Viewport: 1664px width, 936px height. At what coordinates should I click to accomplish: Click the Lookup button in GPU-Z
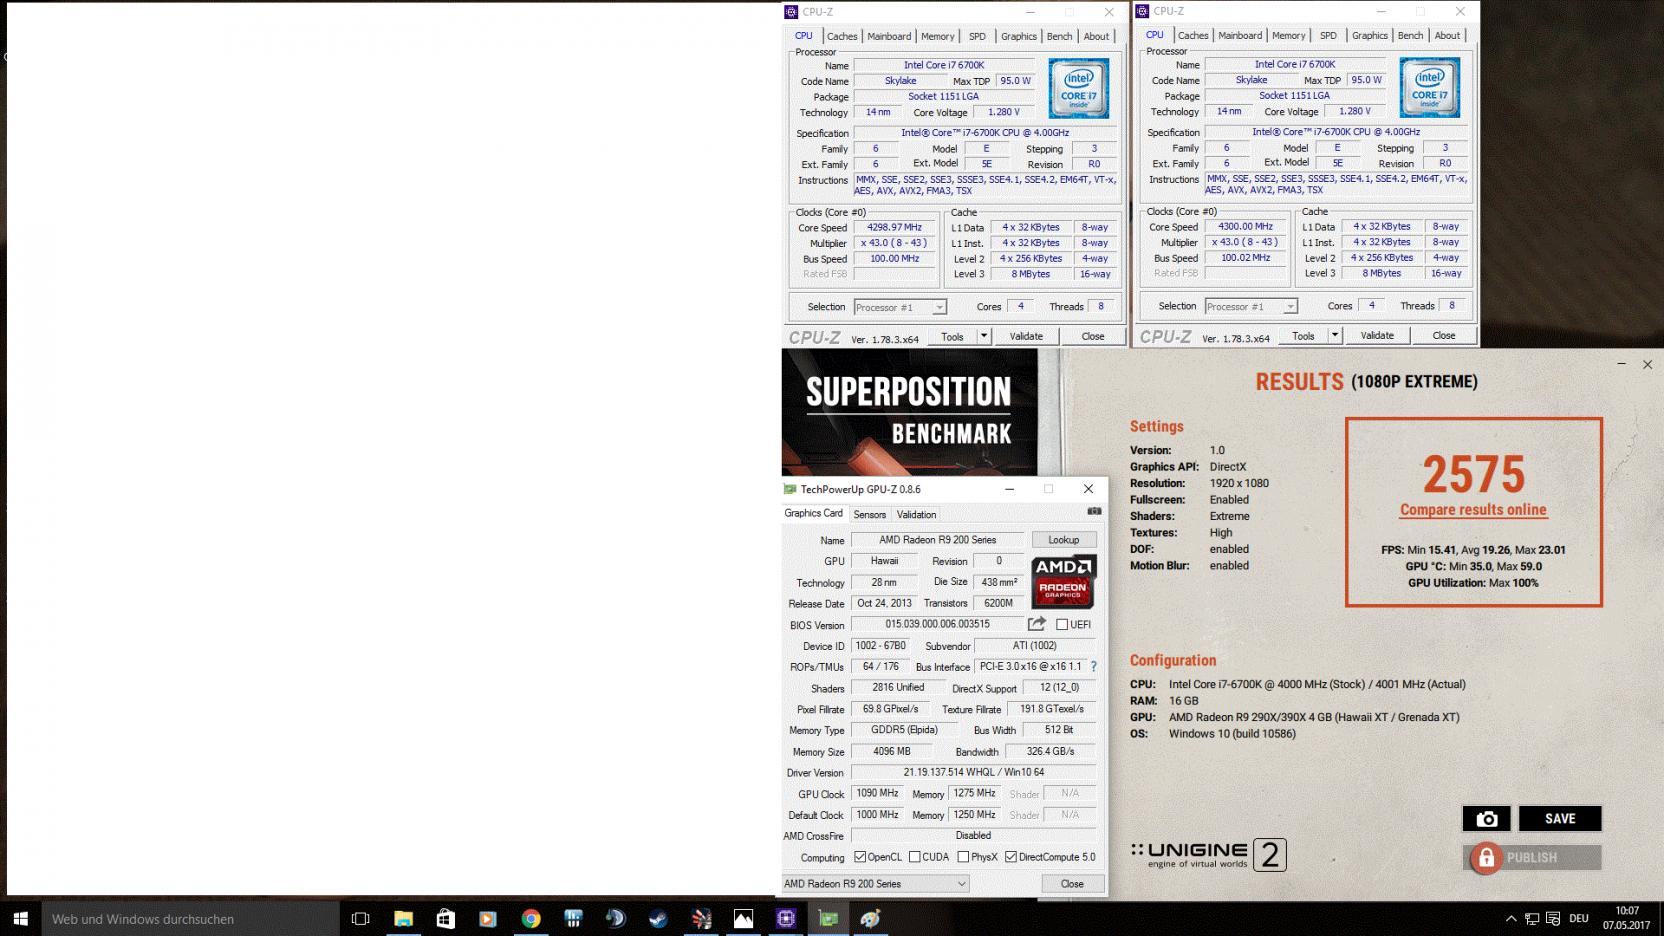click(1064, 540)
